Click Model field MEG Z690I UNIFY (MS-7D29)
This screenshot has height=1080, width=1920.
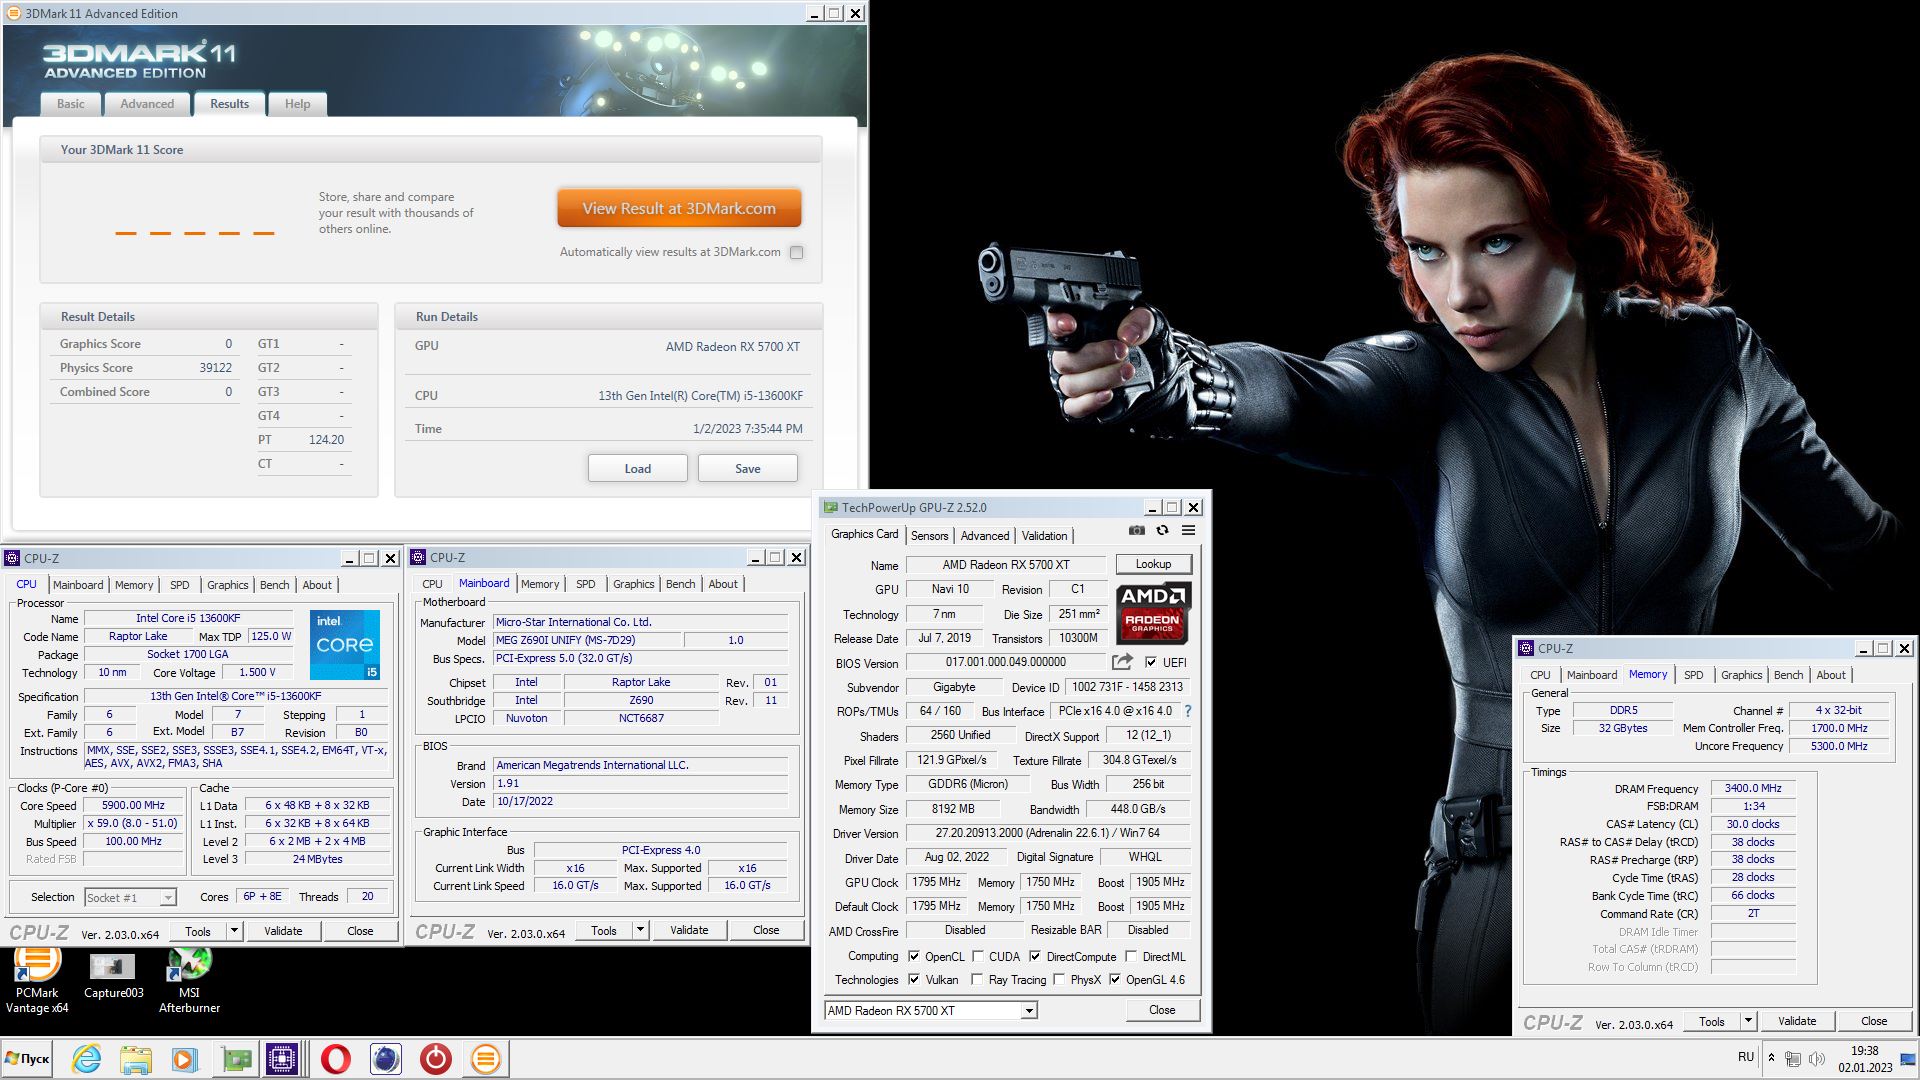[x=587, y=640]
